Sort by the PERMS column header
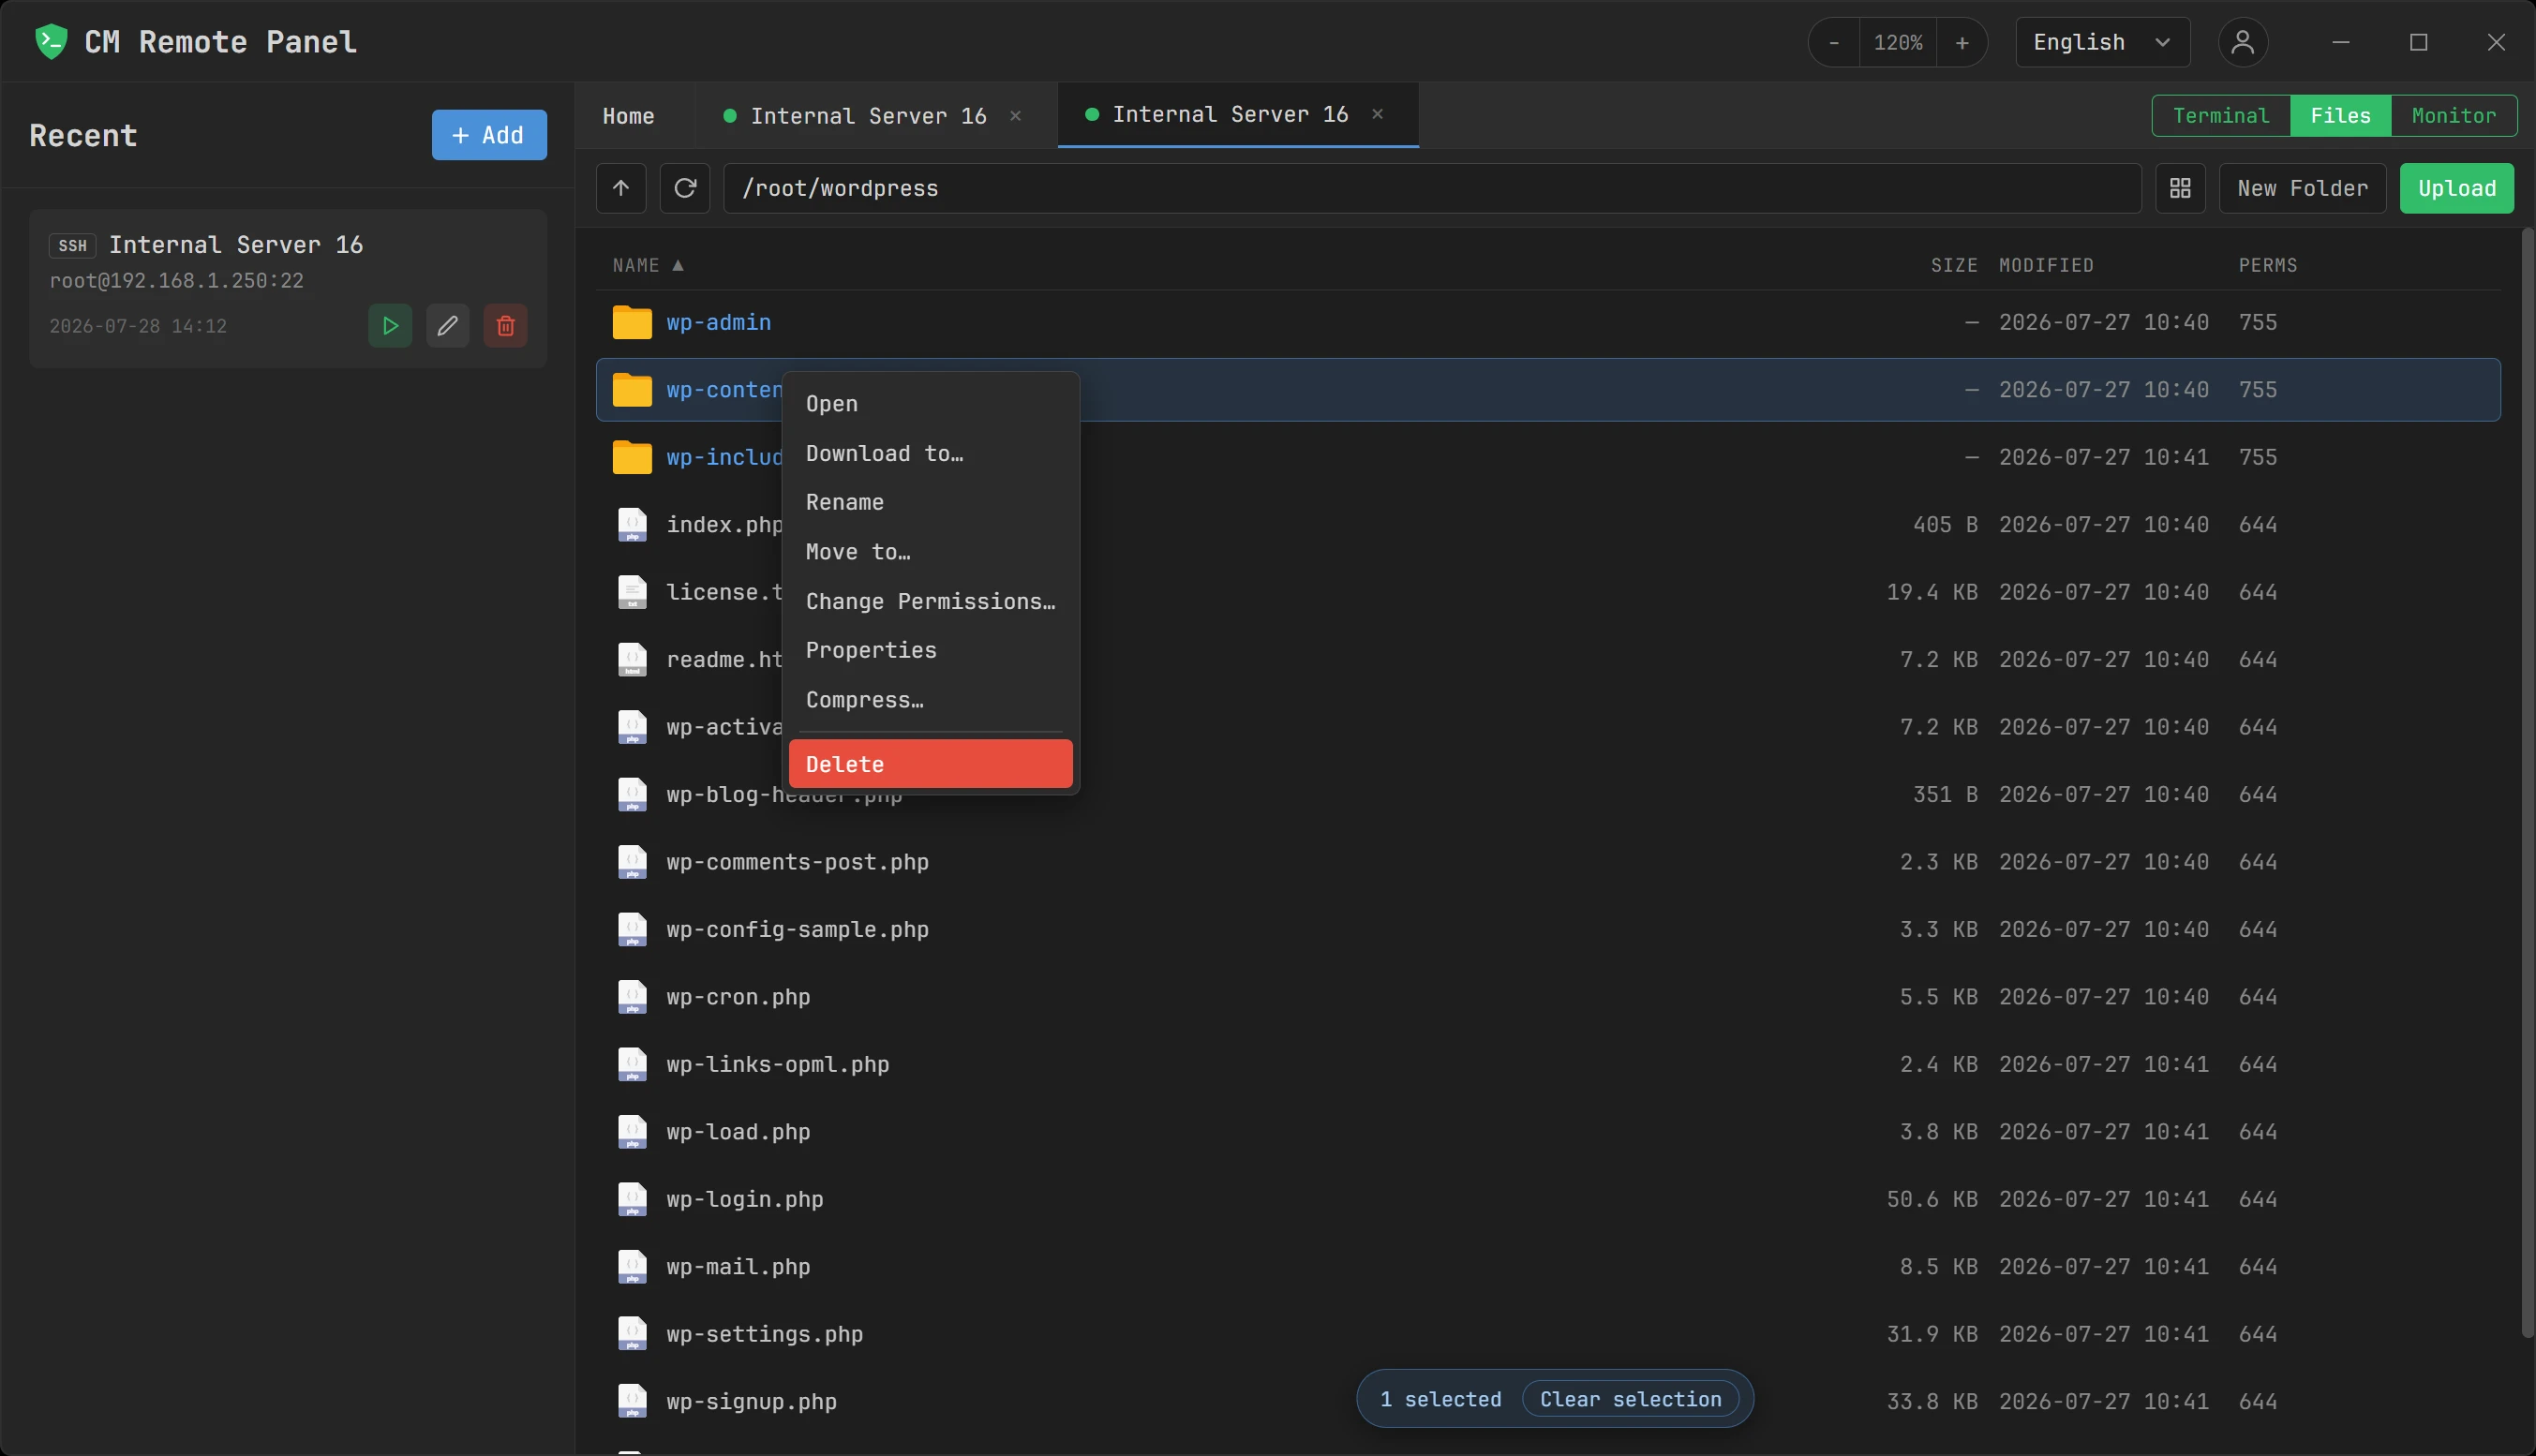 (2267, 265)
